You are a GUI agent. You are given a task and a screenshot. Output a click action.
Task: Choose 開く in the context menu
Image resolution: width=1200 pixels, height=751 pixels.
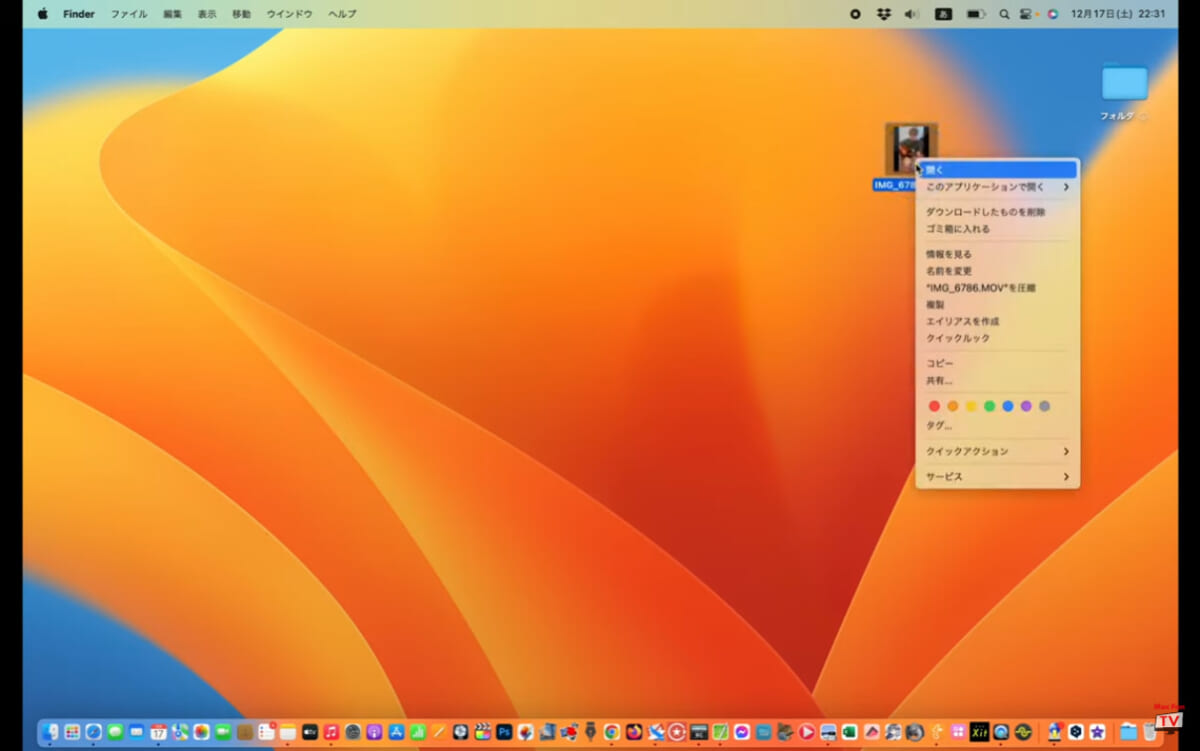tap(997, 170)
